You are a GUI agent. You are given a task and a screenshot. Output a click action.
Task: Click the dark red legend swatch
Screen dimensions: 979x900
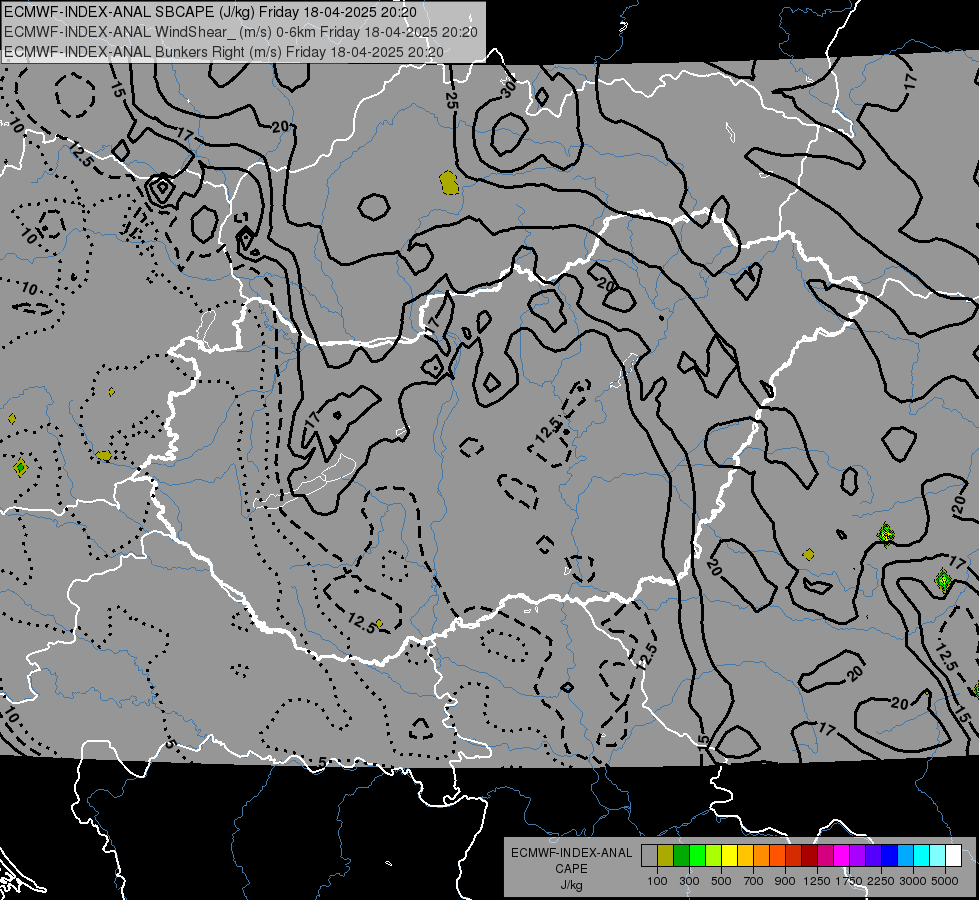pos(809,855)
